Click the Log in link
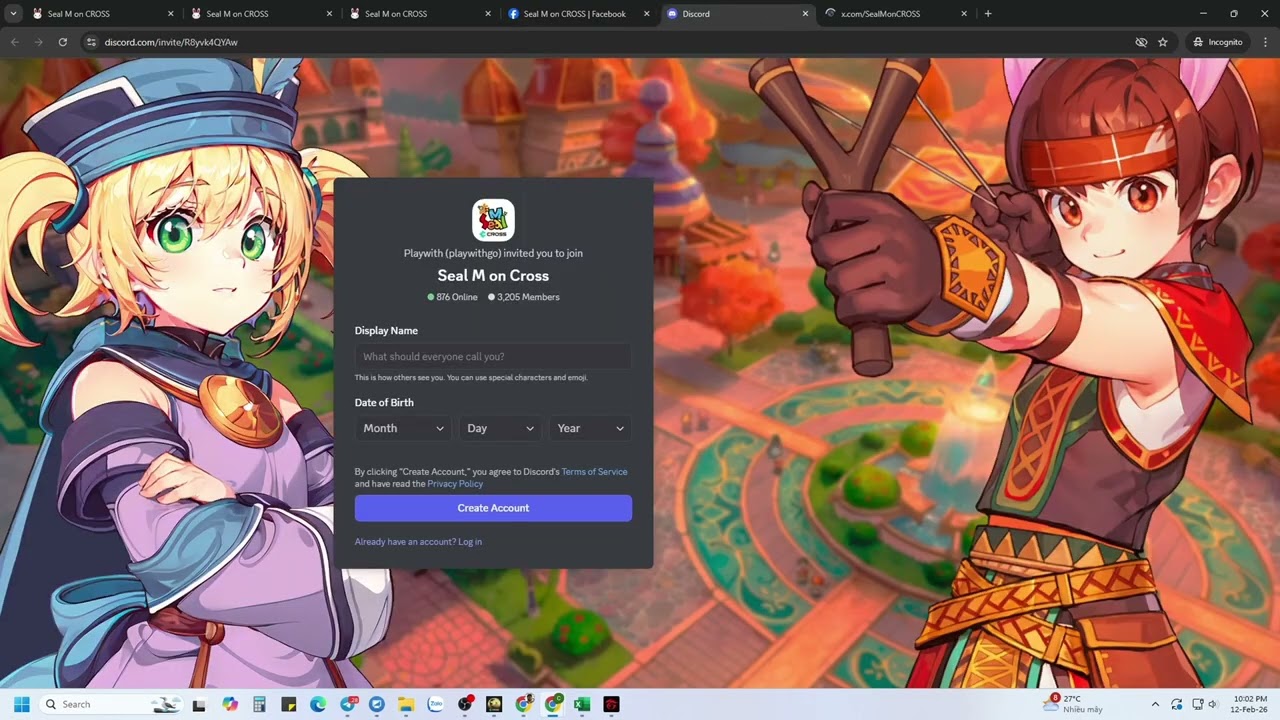The image size is (1280, 720). (470, 542)
